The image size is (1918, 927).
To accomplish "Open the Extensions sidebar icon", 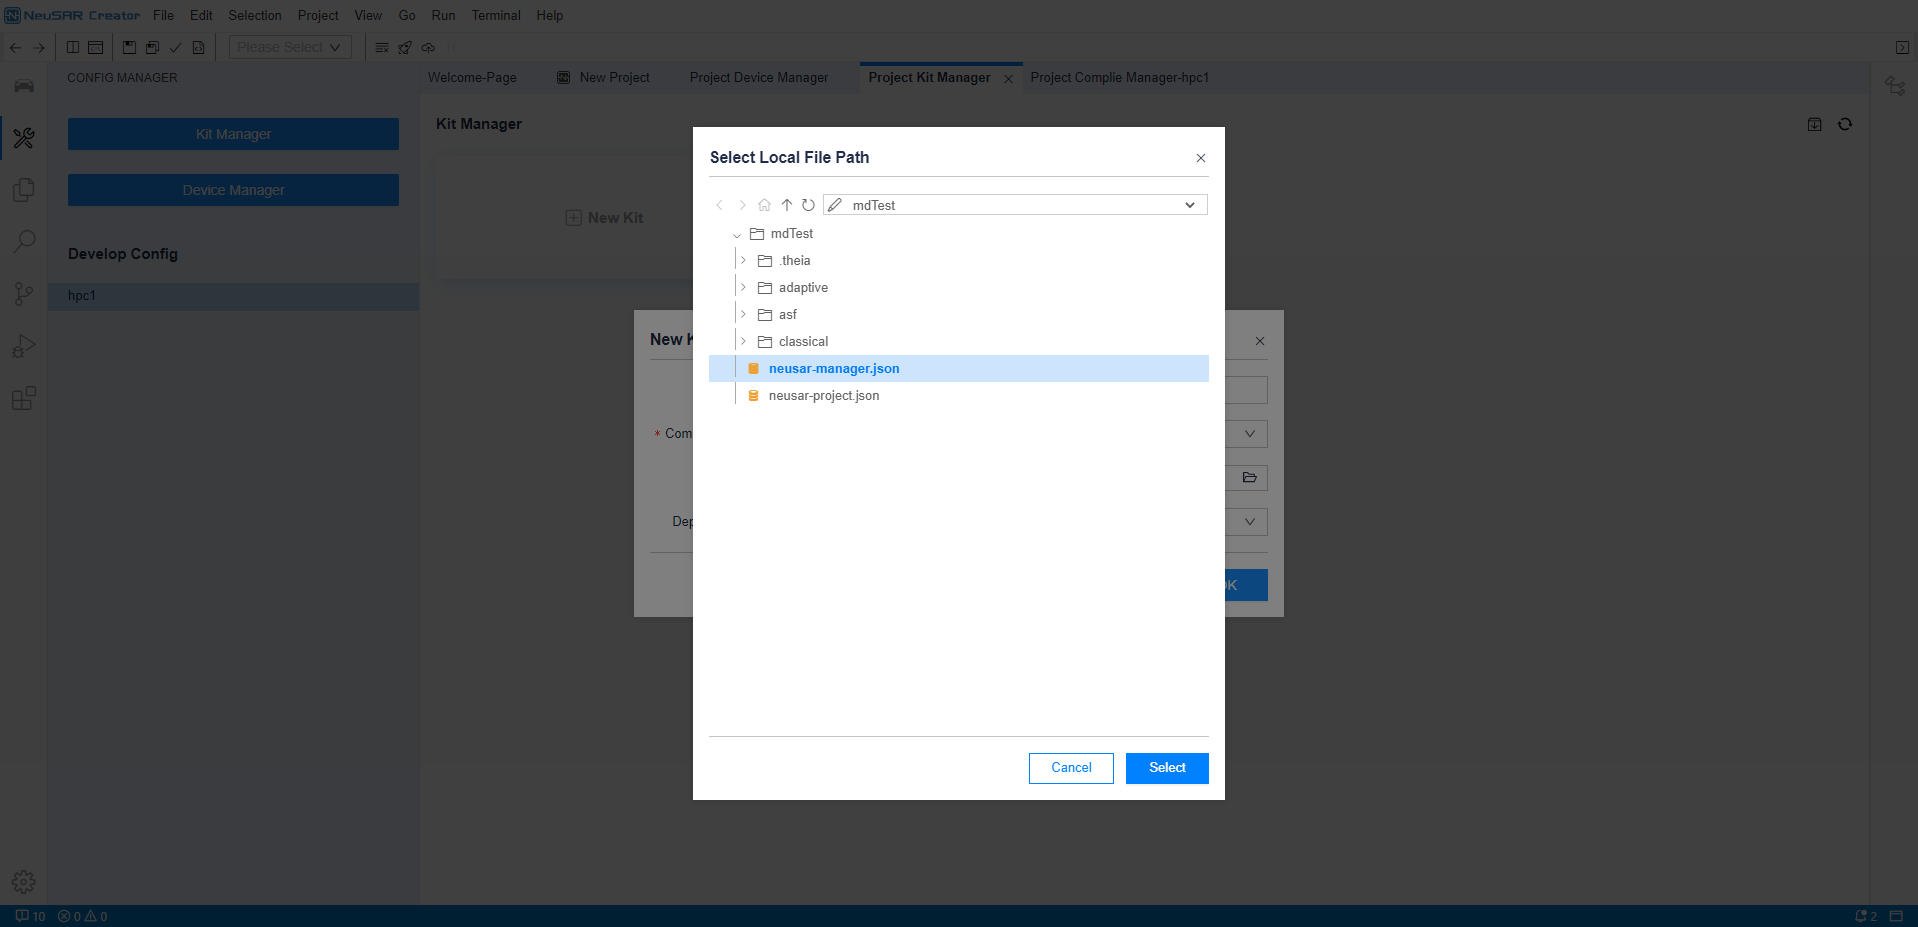I will pos(24,398).
